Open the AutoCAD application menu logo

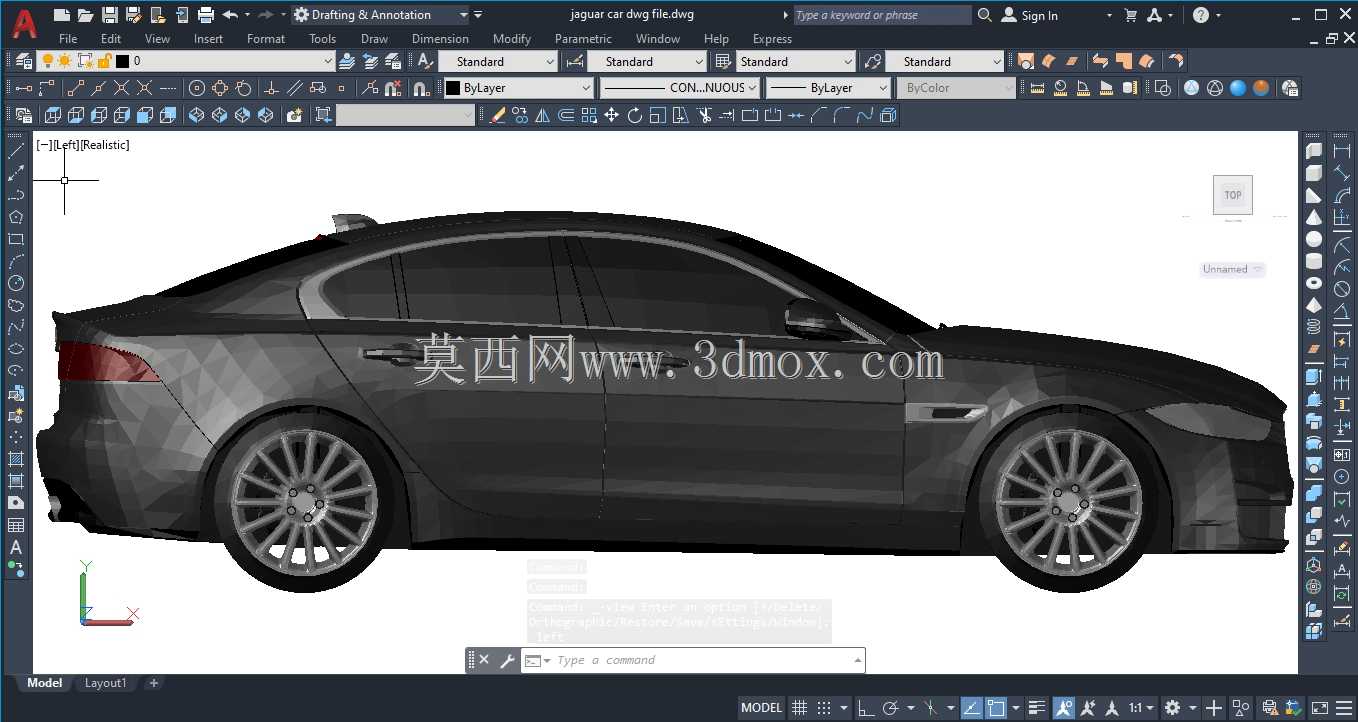pyautogui.click(x=24, y=24)
